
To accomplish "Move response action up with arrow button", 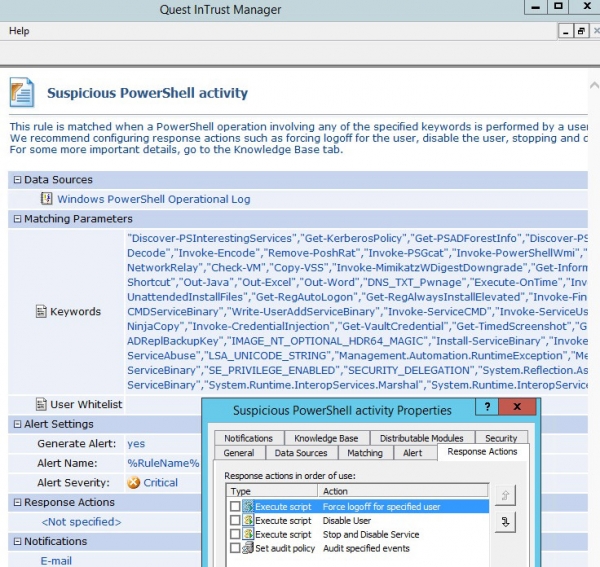I will tap(505, 494).
